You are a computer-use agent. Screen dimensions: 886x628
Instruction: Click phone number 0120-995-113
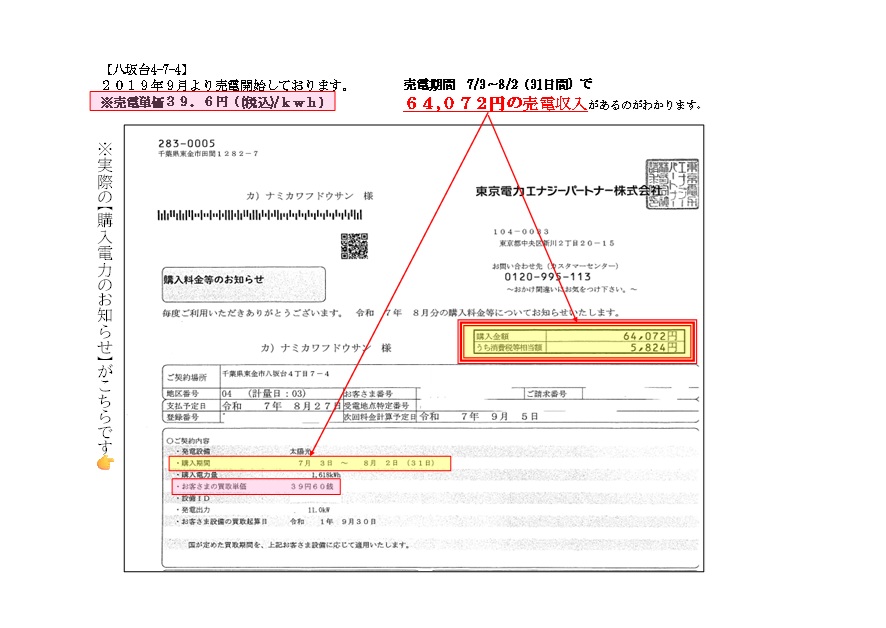click(550, 277)
